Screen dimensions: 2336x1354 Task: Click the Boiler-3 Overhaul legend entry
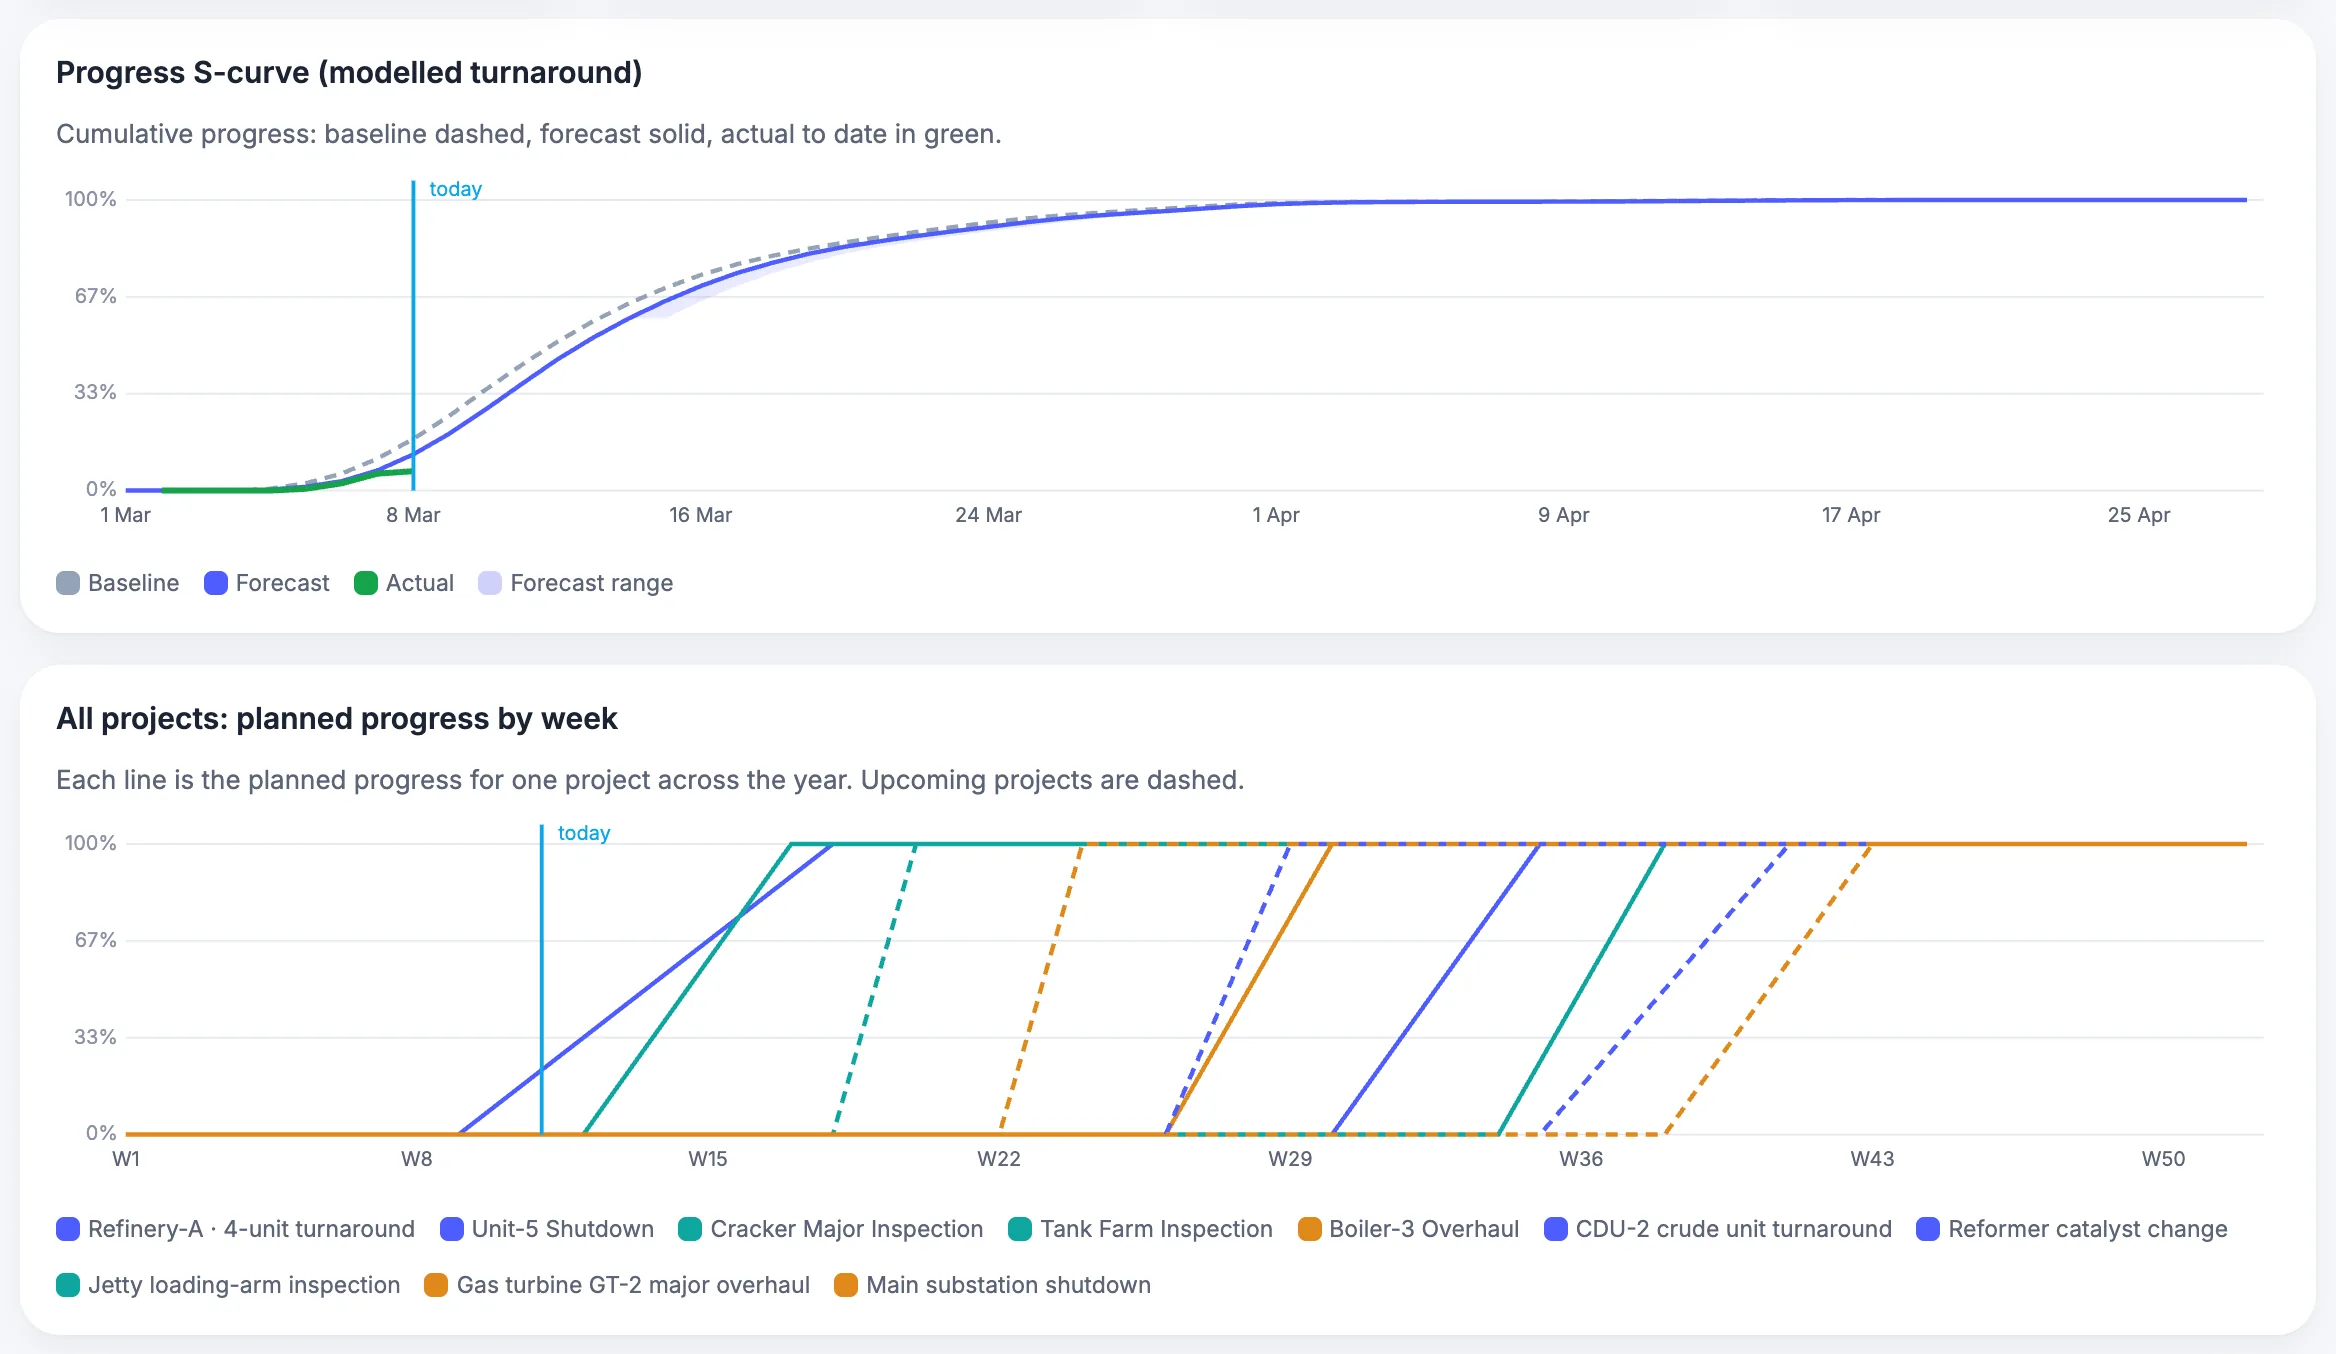point(1408,1229)
